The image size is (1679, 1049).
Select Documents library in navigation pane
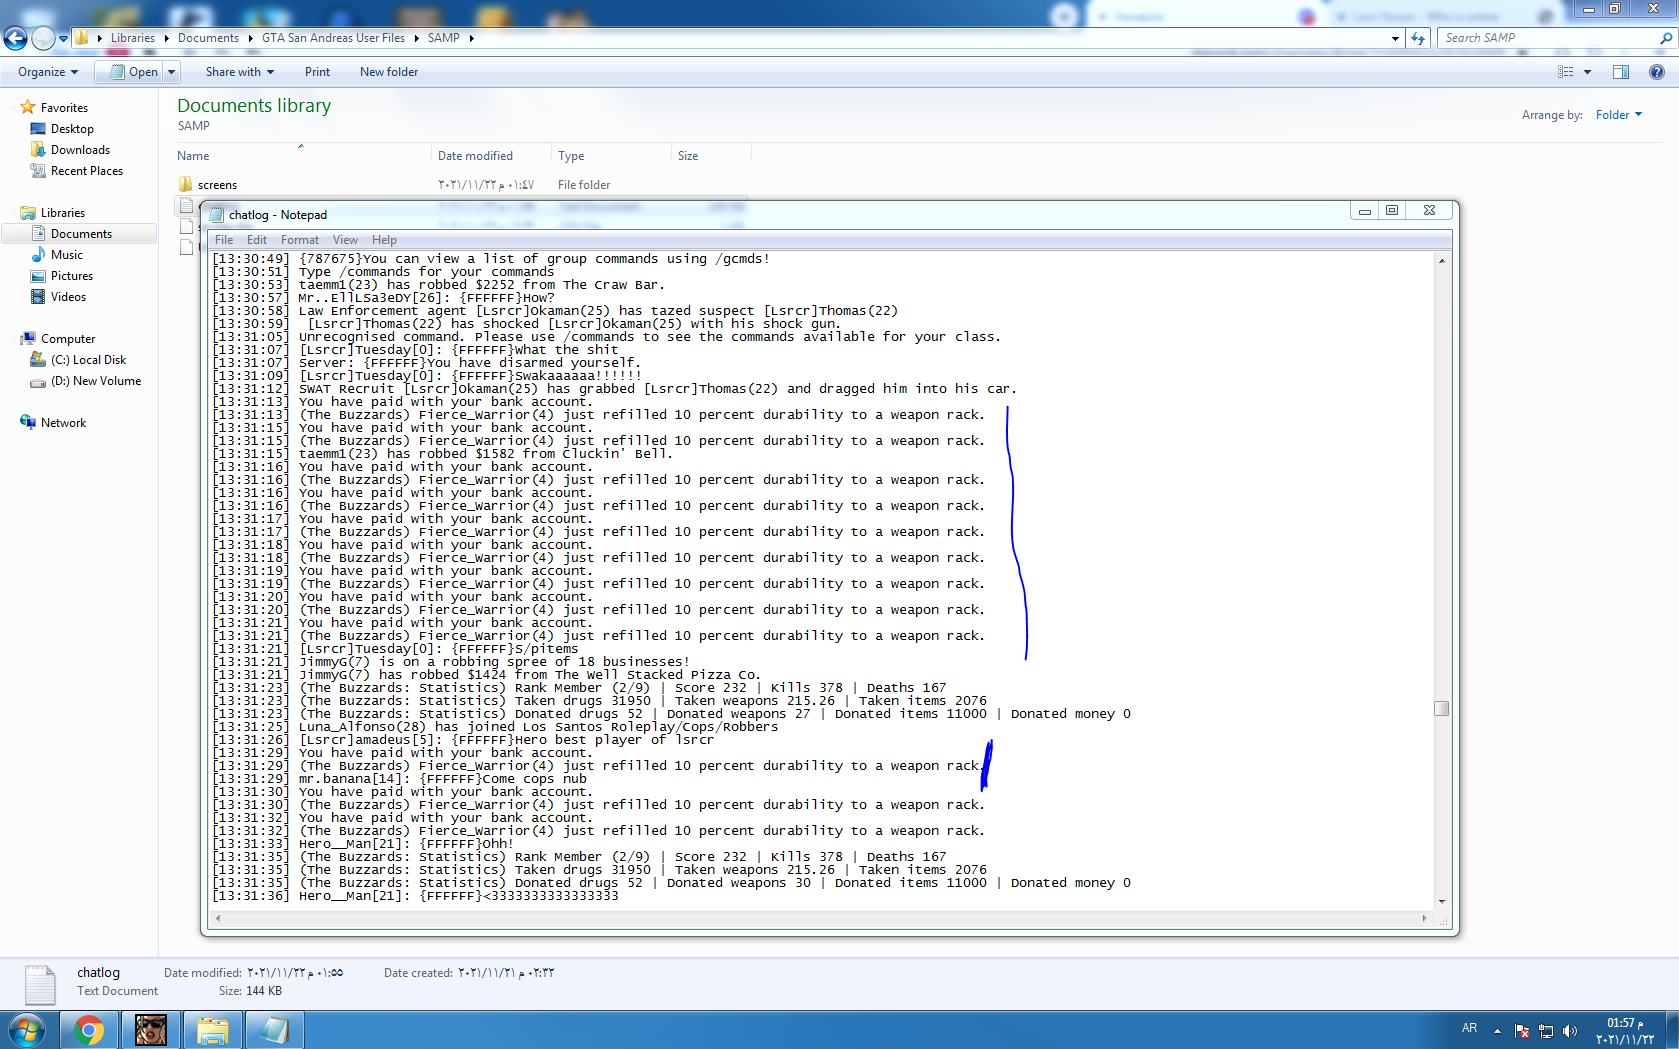81,234
